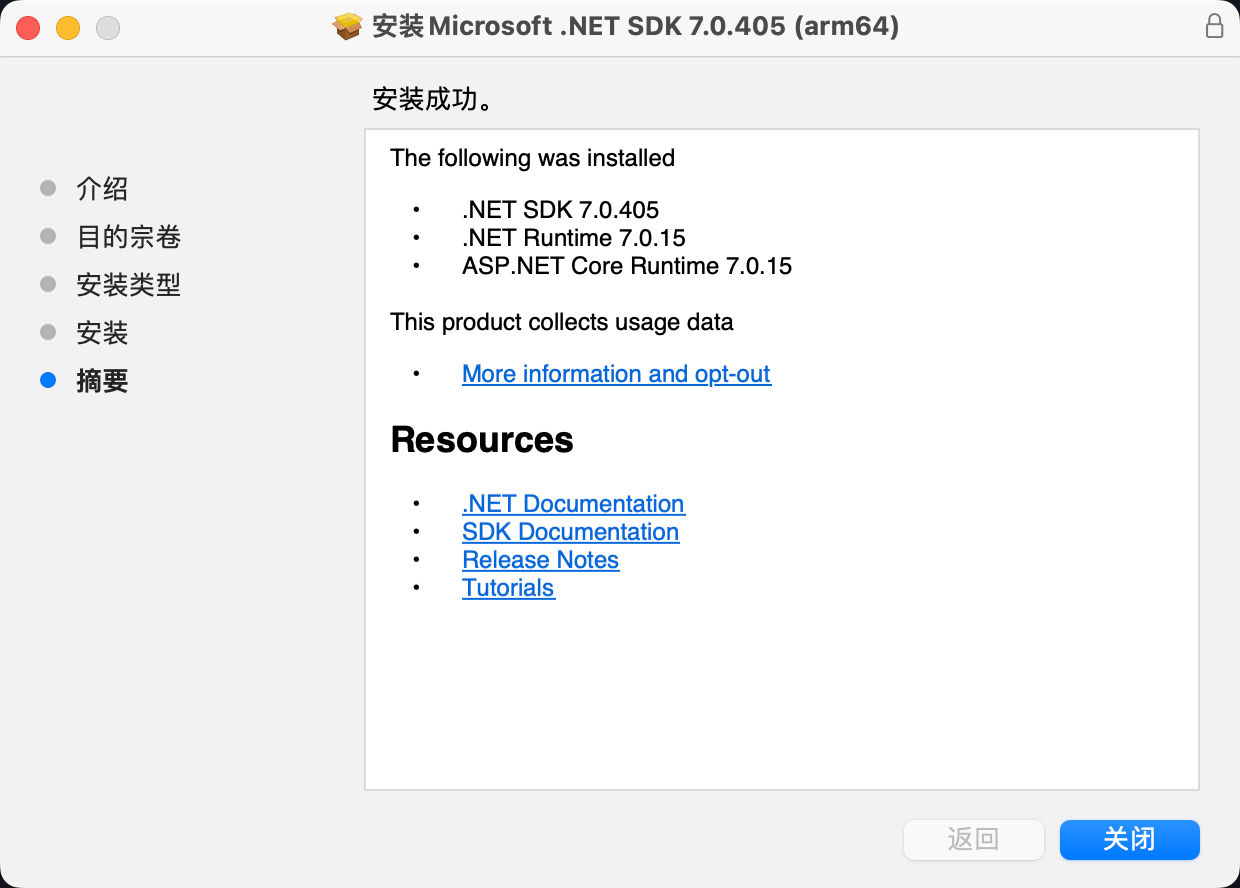Open the SDK Documentation link
Image resolution: width=1240 pixels, height=888 pixels.
[570, 532]
